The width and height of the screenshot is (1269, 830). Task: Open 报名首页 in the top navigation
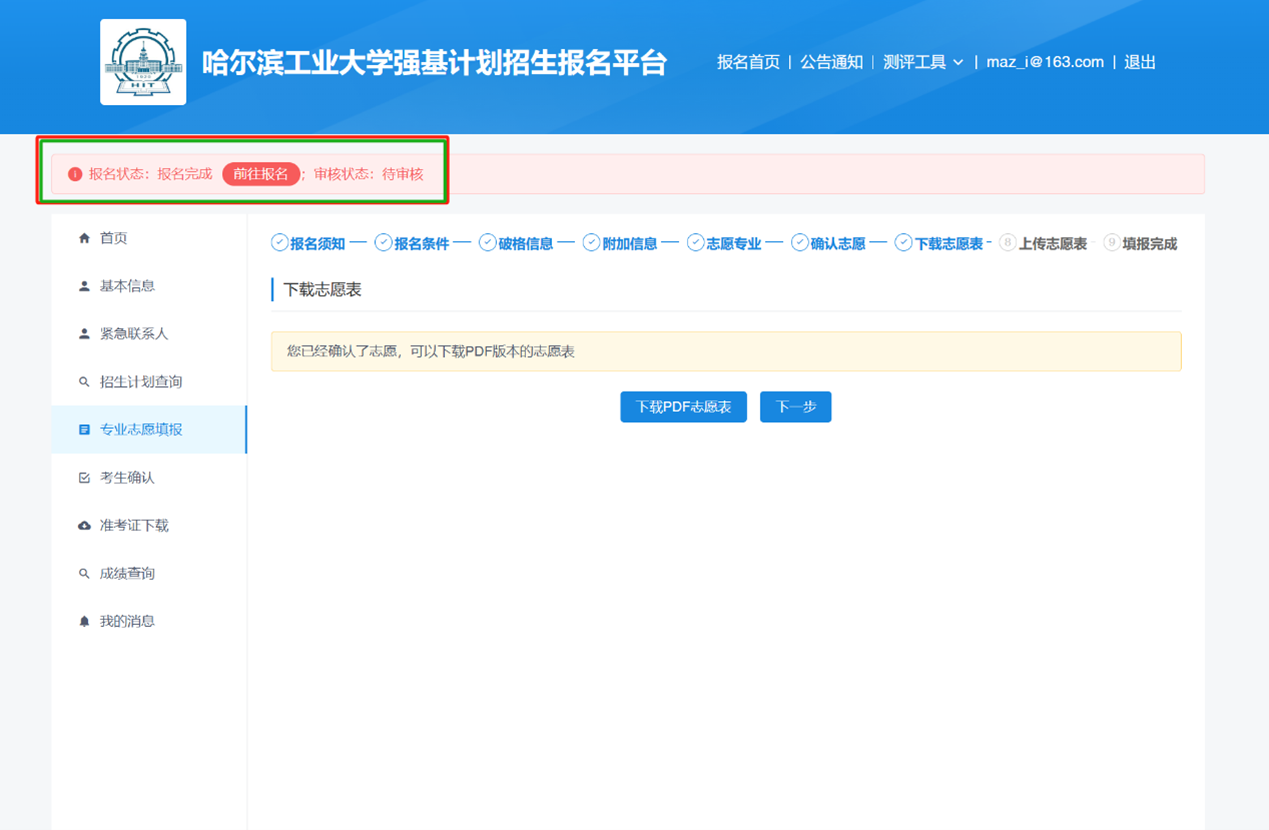pyautogui.click(x=748, y=62)
